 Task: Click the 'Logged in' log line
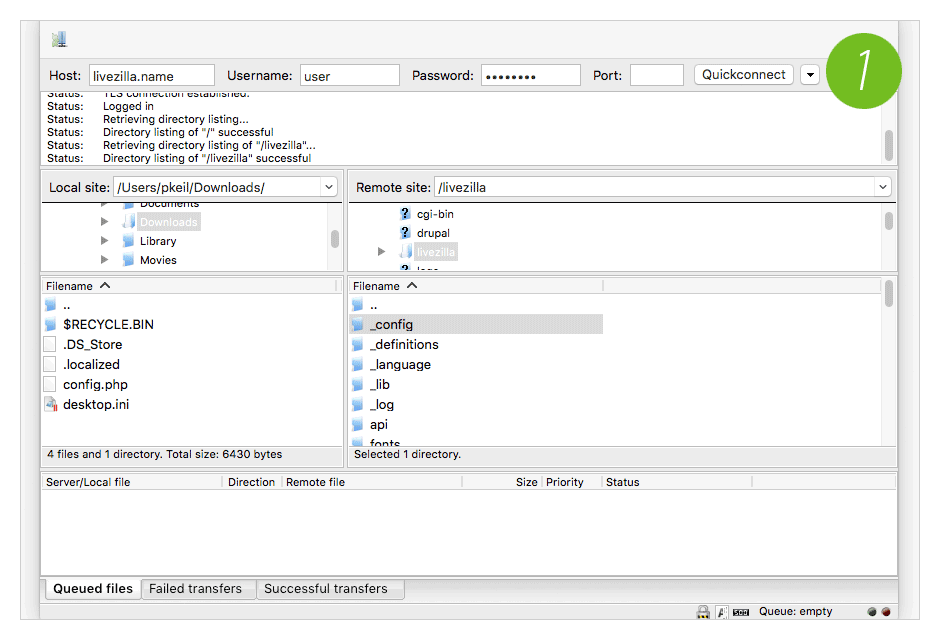point(128,106)
